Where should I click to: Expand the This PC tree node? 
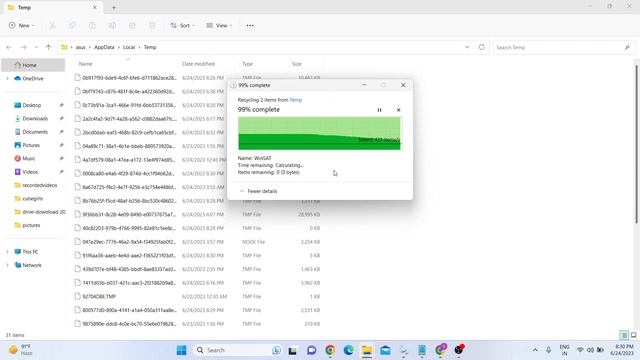7,252
